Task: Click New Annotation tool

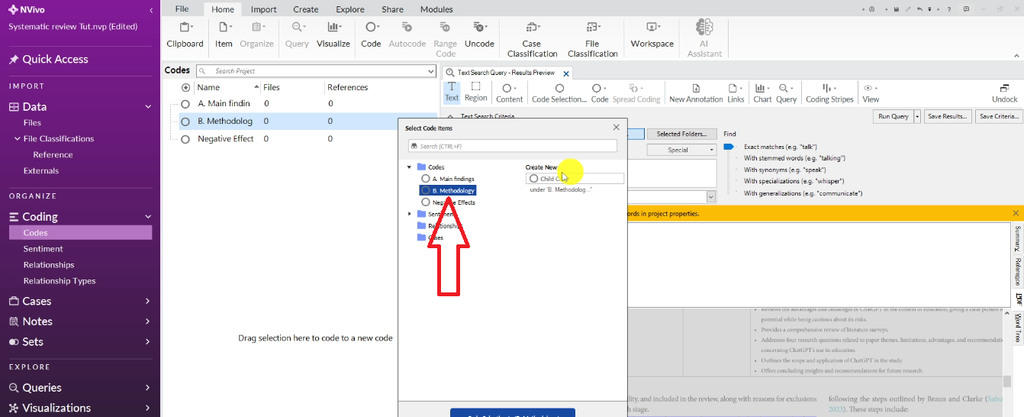Action: pos(696,93)
